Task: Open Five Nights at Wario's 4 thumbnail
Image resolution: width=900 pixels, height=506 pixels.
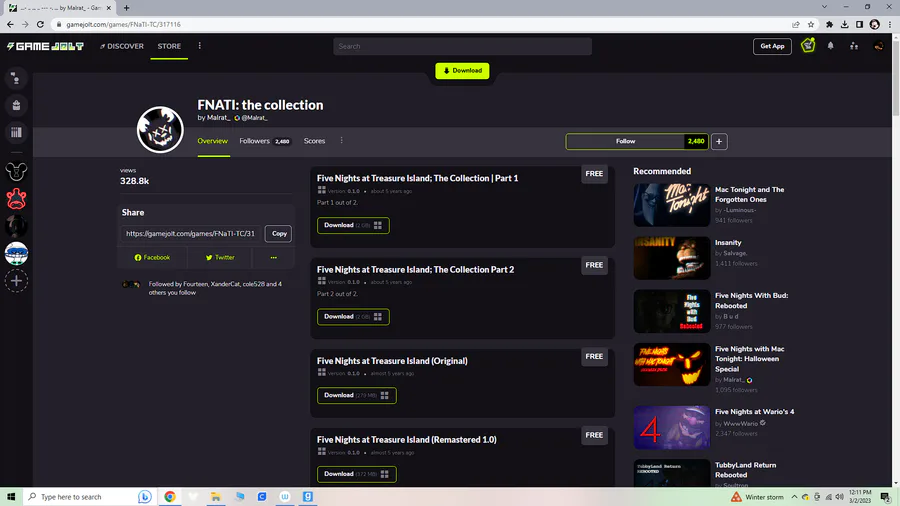Action: 672,427
